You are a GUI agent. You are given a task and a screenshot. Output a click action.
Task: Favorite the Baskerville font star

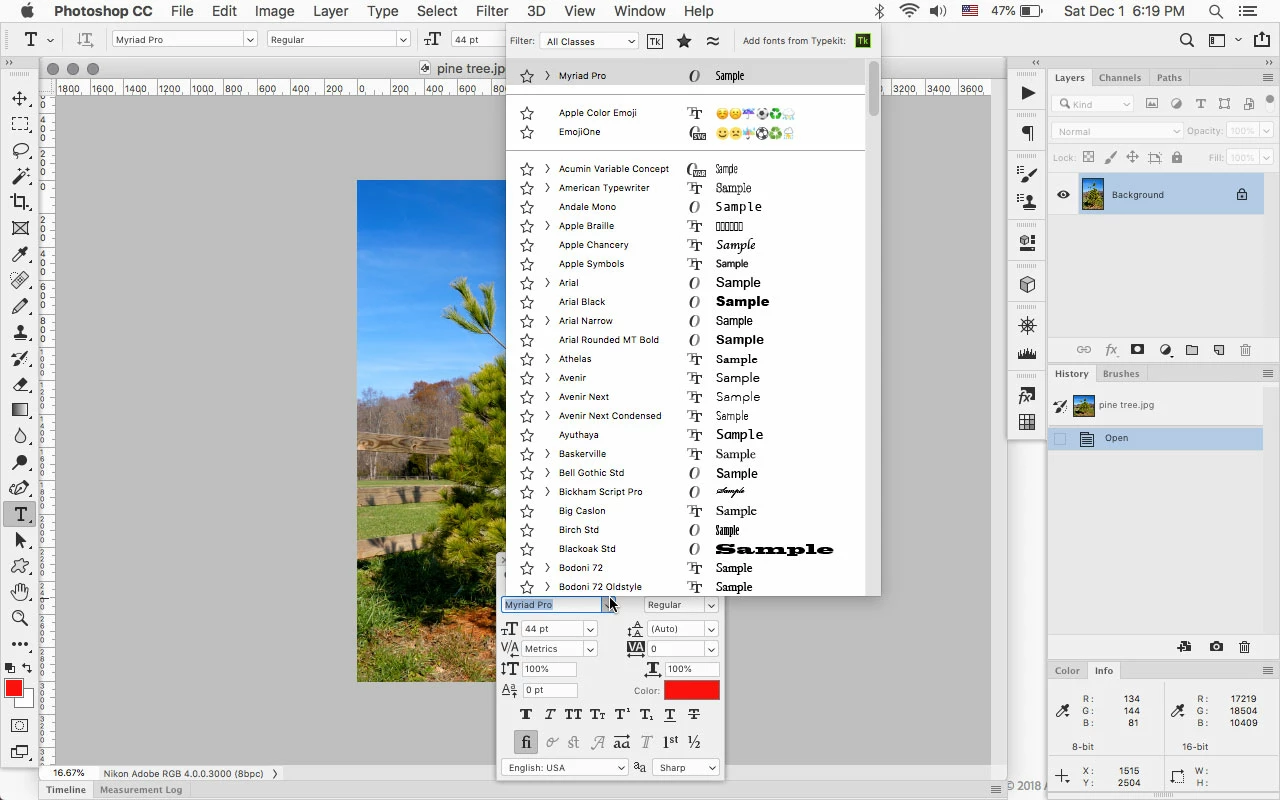527,454
